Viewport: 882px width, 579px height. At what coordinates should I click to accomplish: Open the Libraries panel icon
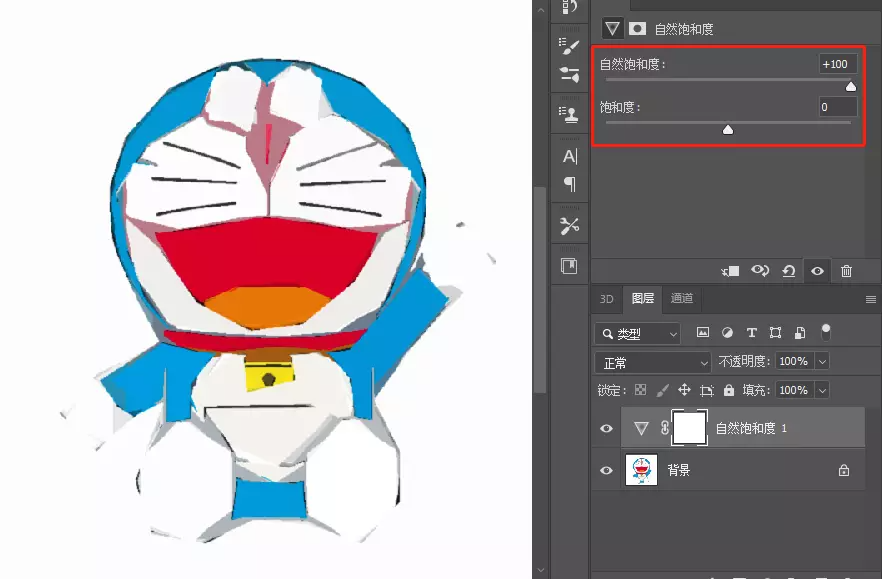[x=569, y=266]
